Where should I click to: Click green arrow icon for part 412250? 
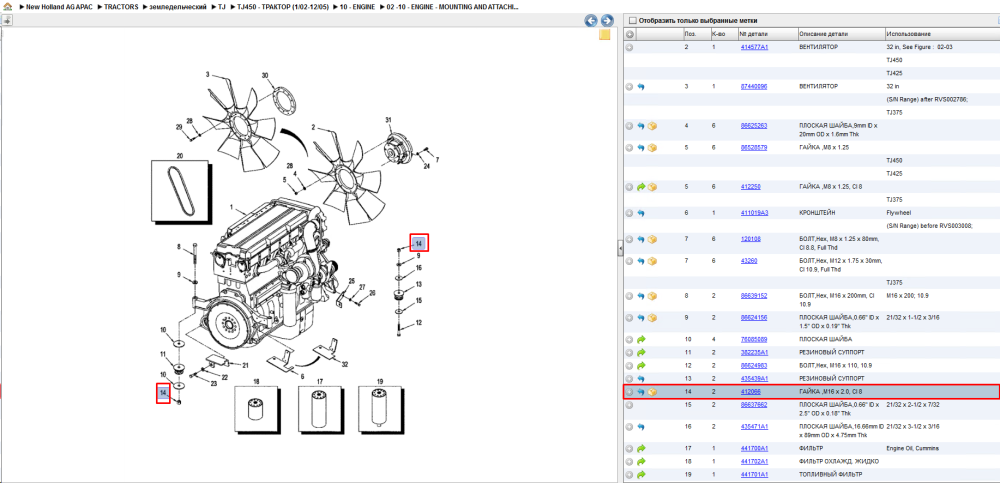(641, 187)
